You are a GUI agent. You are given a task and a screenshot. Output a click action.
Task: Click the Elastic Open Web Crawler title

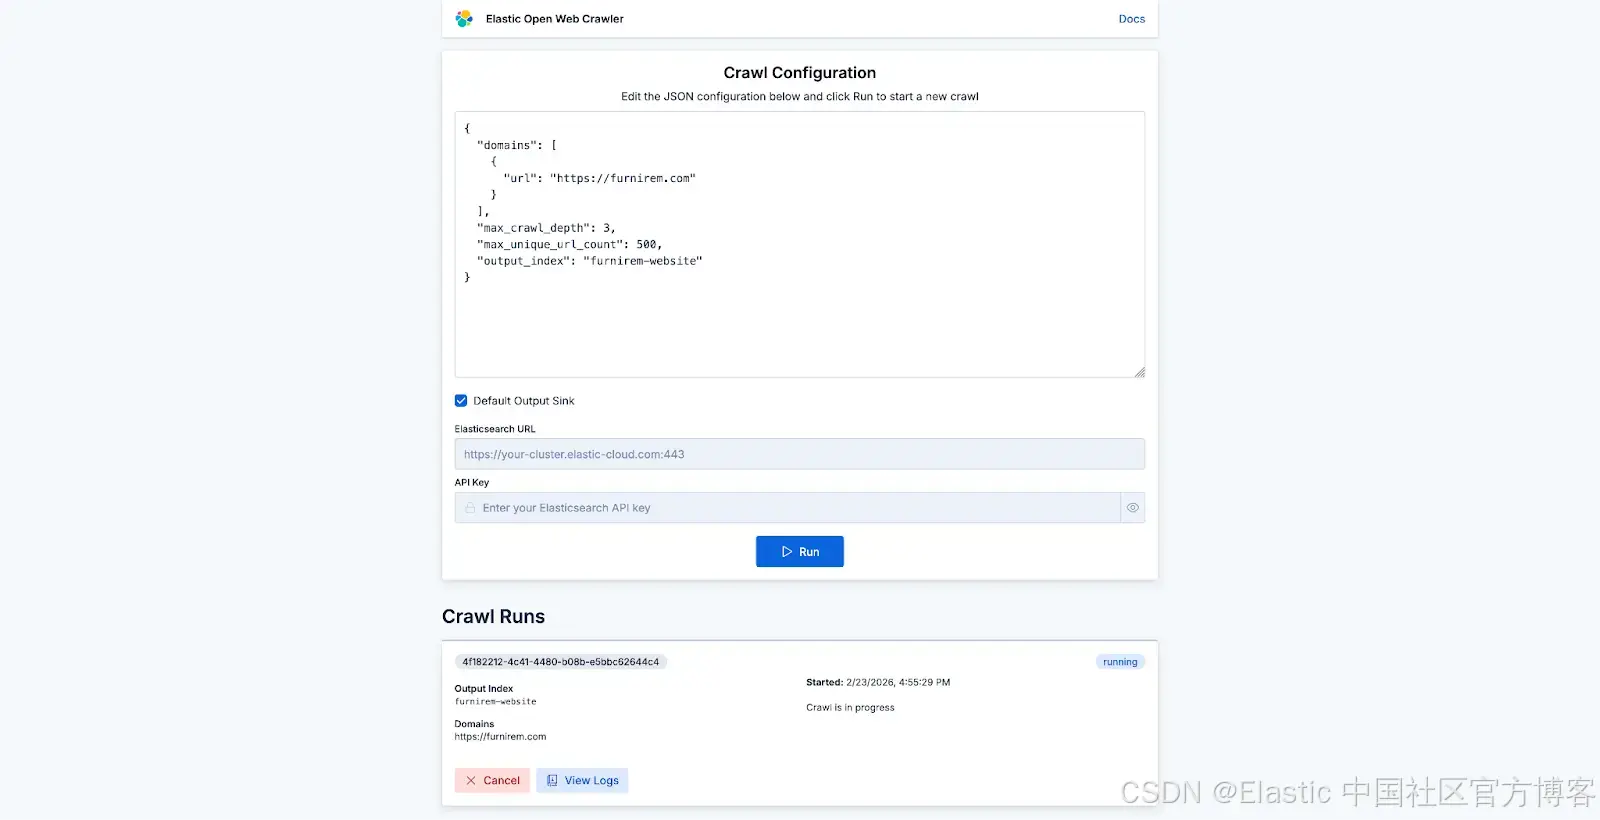click(554, 19)
